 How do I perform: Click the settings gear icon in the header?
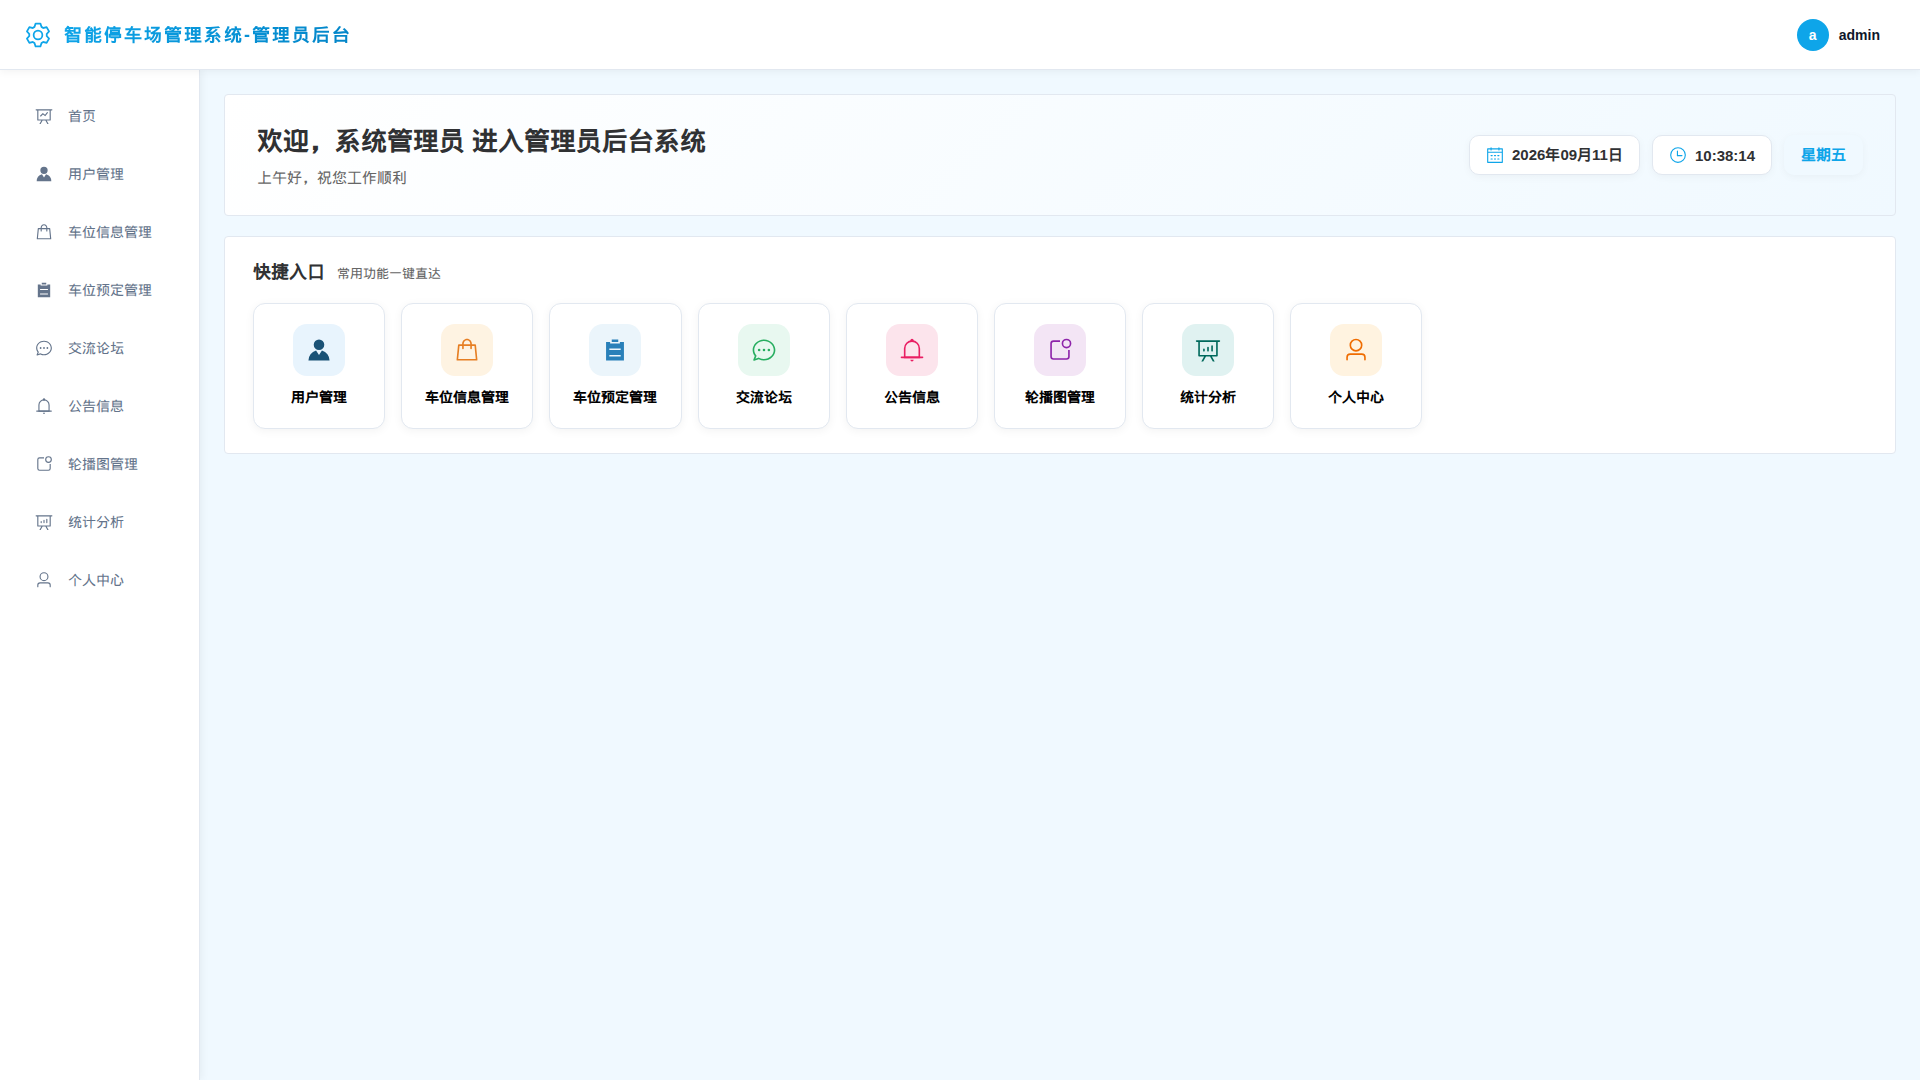click(x=38, y=35)
